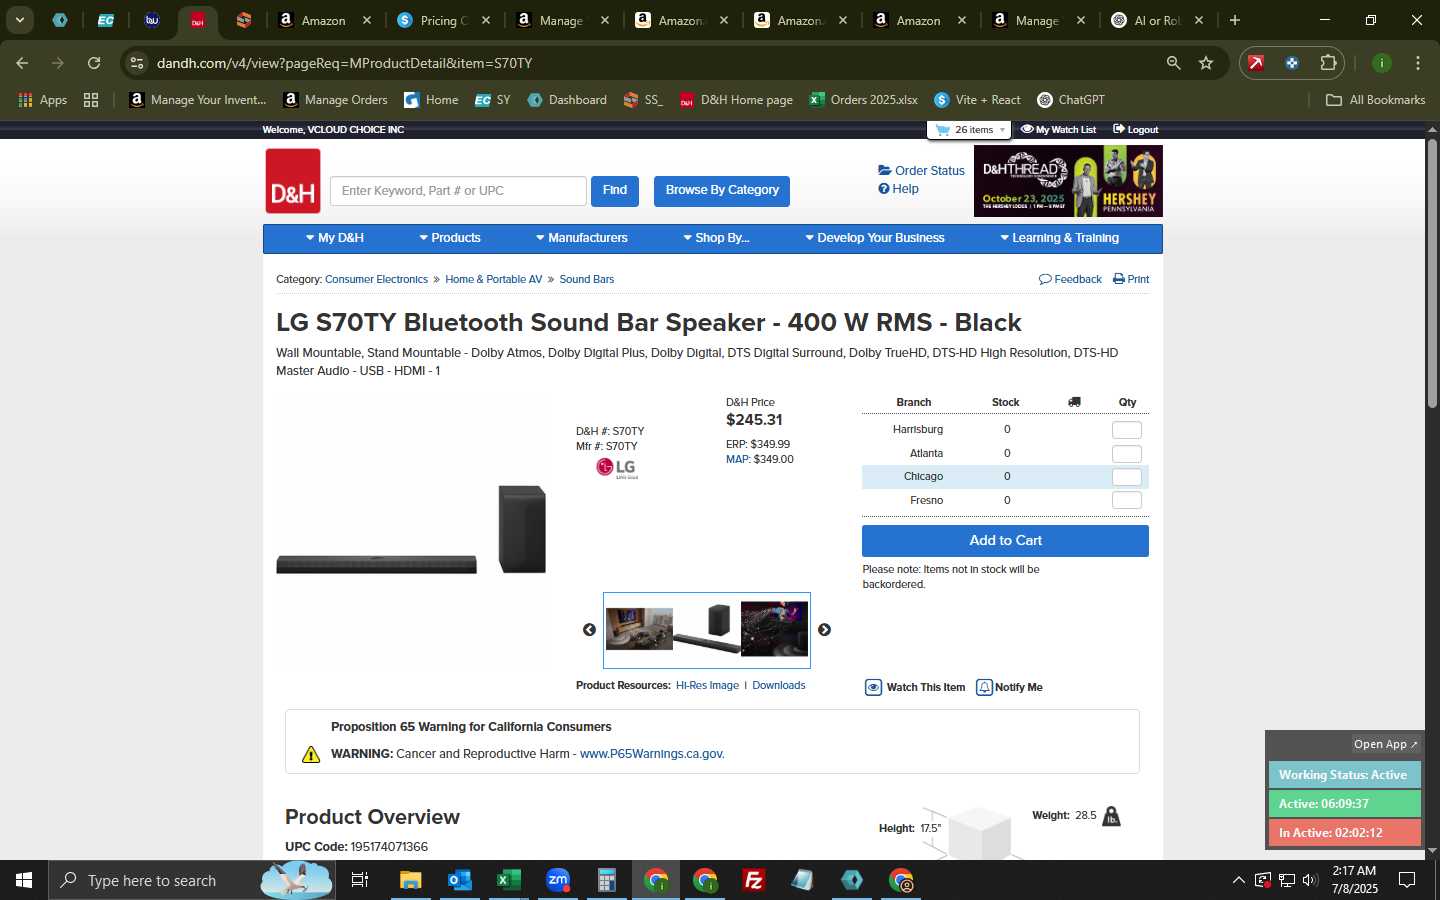Open the Dashboard bookmark
The image size is (1440, 900).
[567, 100]
